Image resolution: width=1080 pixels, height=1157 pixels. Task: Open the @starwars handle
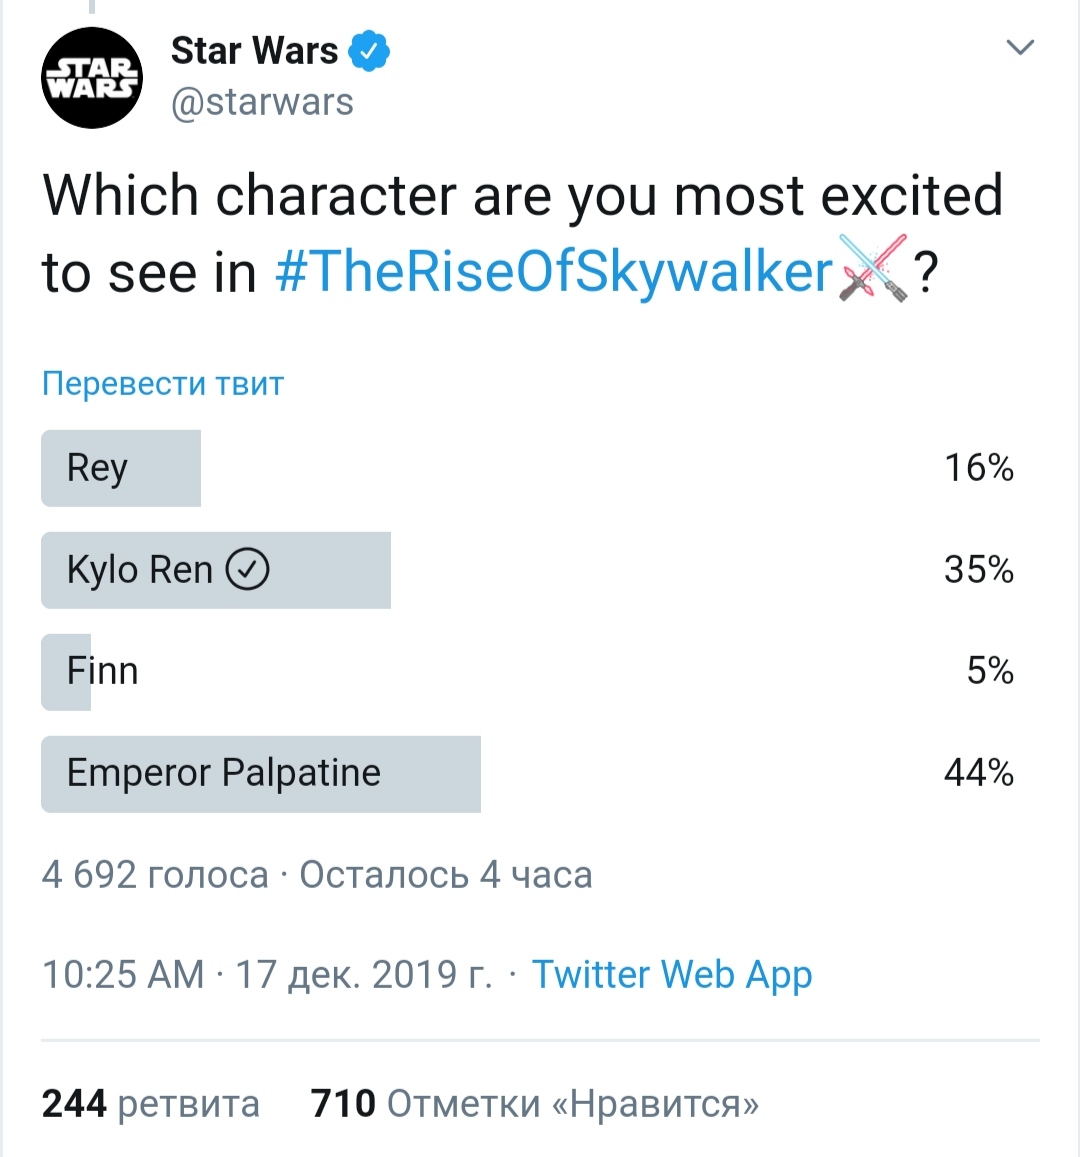tap(262, 102)
